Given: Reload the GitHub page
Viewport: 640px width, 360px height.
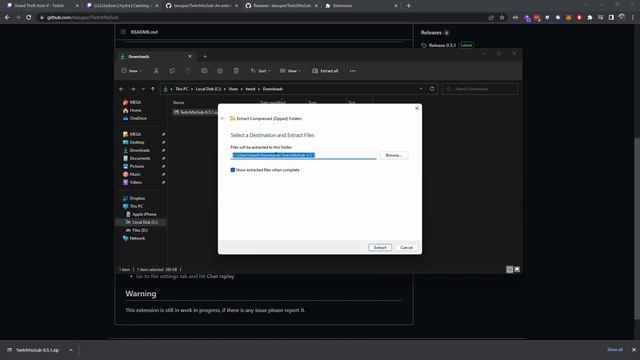Looking at the screenshot, I should tap(29, 18).
